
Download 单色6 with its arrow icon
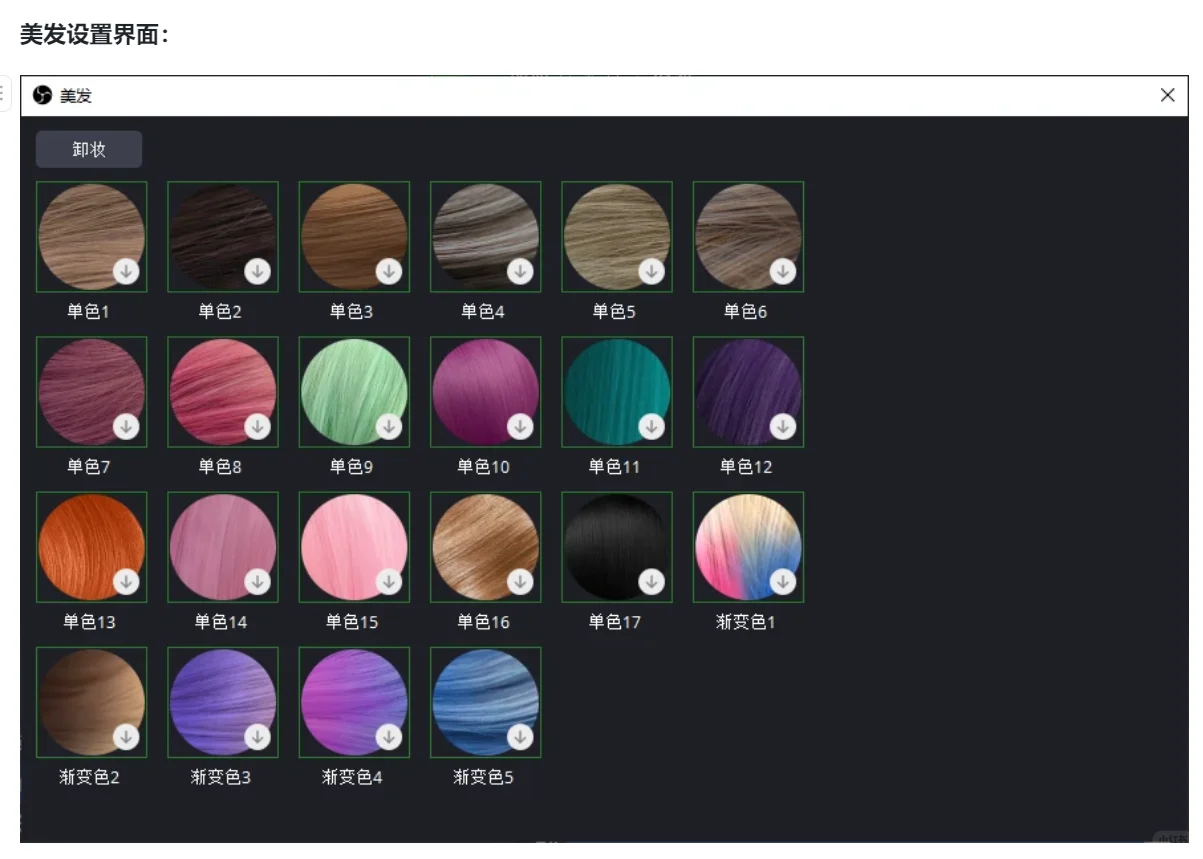[783, 271]
